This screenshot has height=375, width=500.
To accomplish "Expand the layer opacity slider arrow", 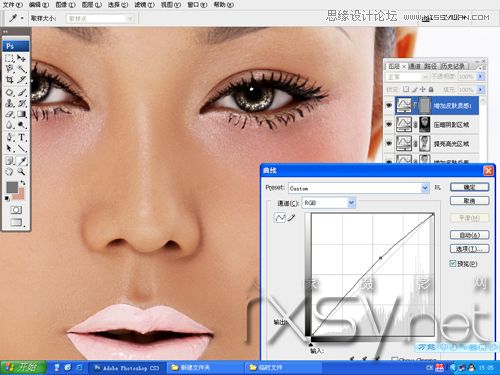I will (x=480, y=76).
